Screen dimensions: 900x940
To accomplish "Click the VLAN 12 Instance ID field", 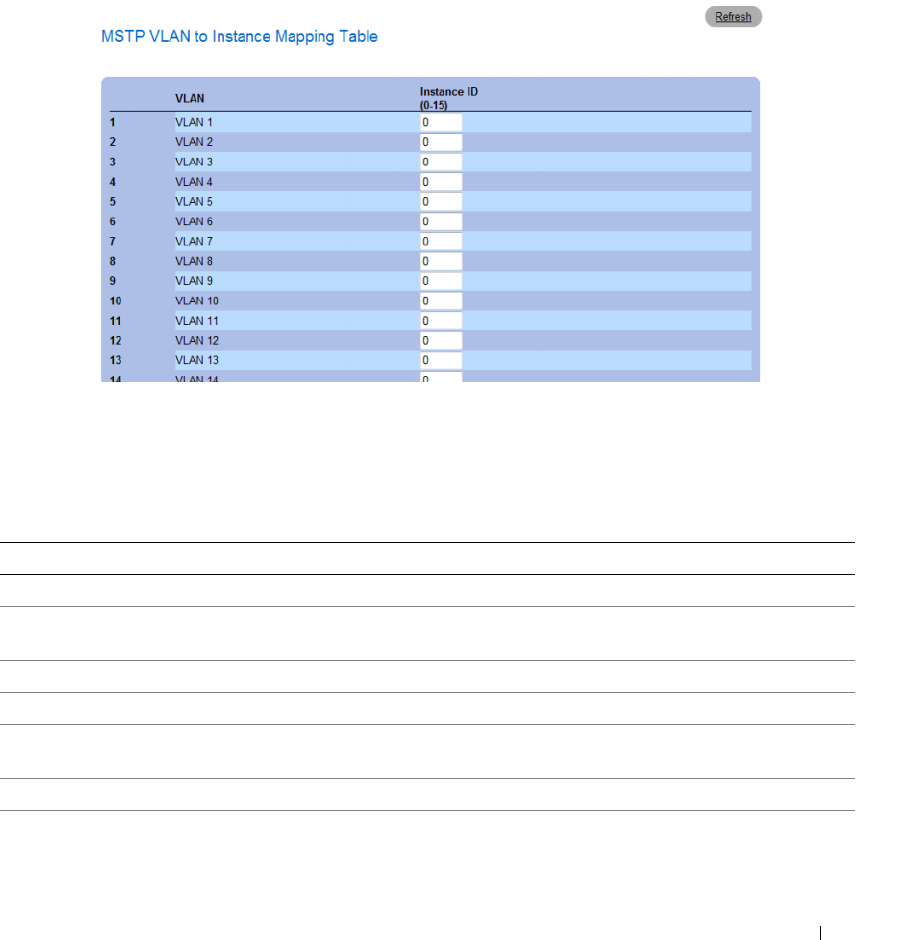I will [x=441, y=341].
